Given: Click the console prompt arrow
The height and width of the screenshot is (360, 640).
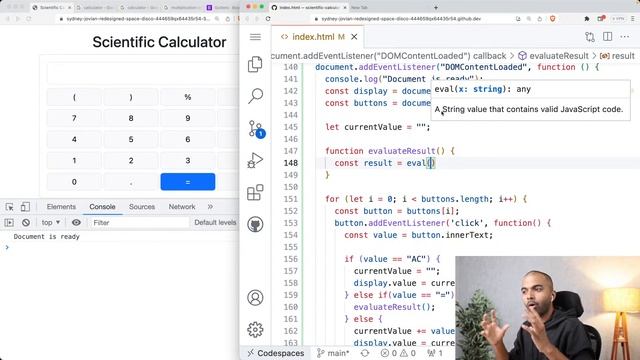Looking at the screenshot, I should coord(7,247).
